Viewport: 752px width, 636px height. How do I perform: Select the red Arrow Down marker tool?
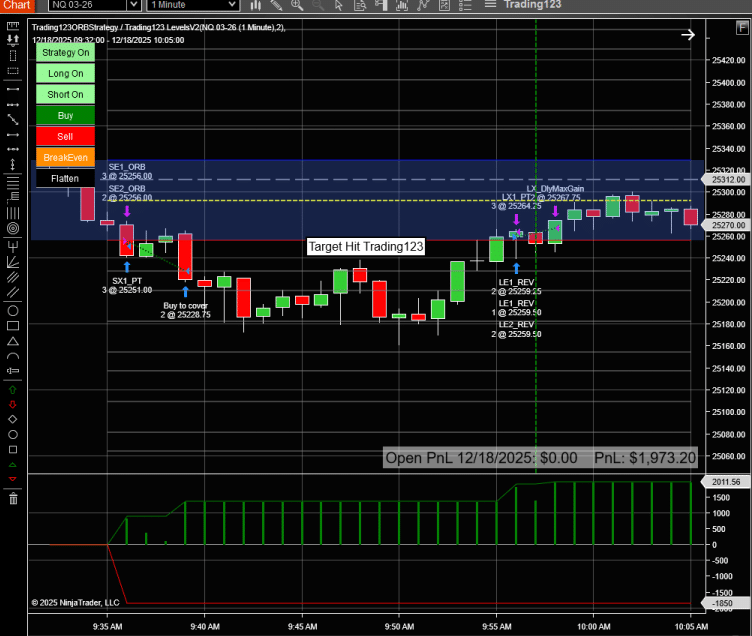(x=13, y=404)
